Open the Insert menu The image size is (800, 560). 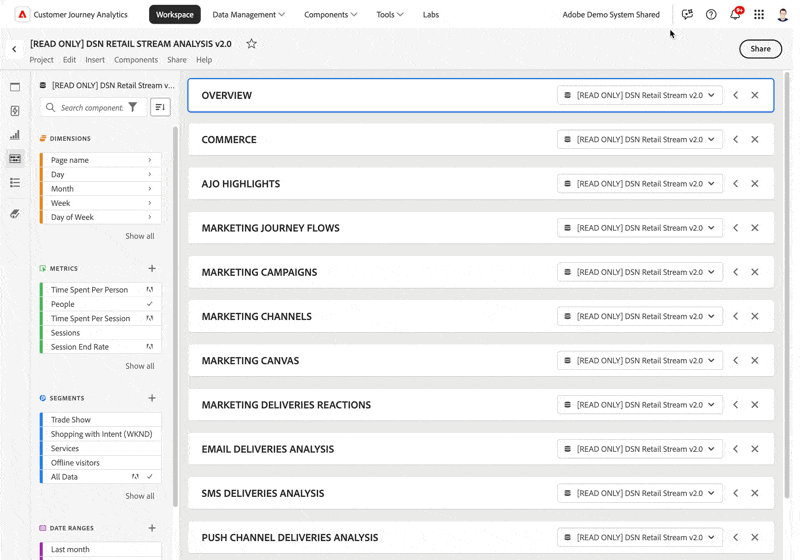(95, 60)
